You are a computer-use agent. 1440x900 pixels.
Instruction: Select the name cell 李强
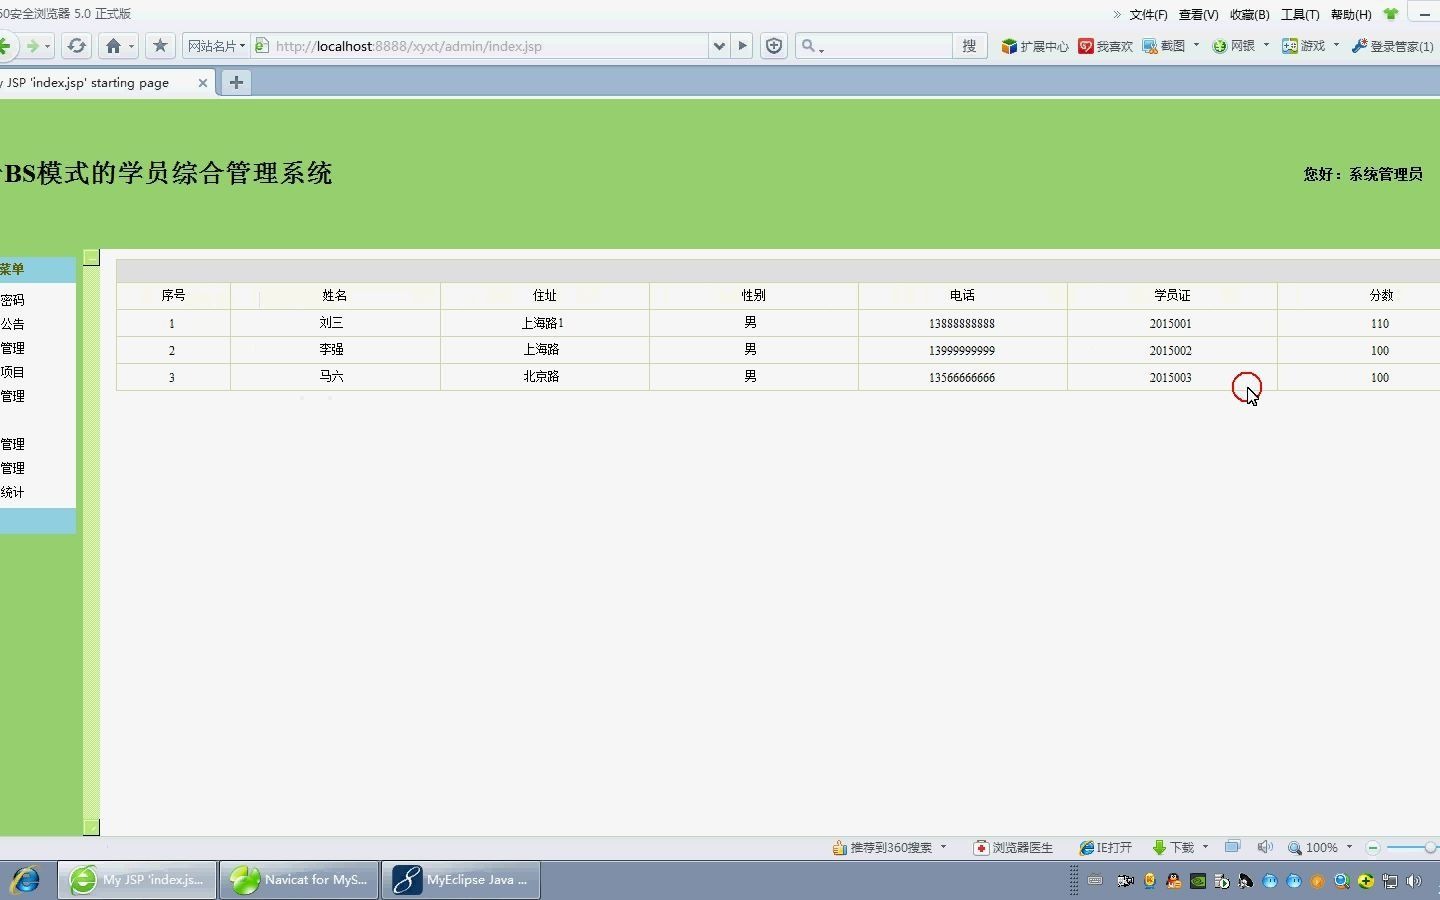click(331, 350)
